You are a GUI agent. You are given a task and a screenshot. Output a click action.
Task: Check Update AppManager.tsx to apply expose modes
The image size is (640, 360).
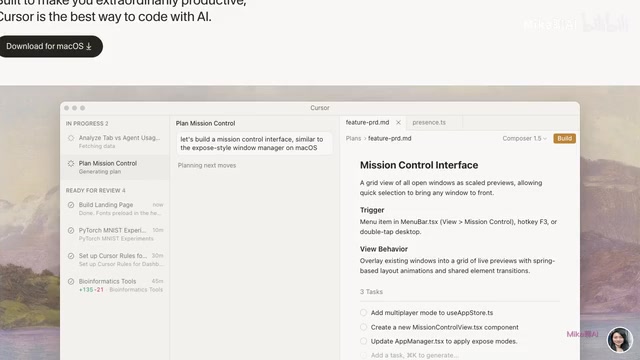(x=363, y=341)
